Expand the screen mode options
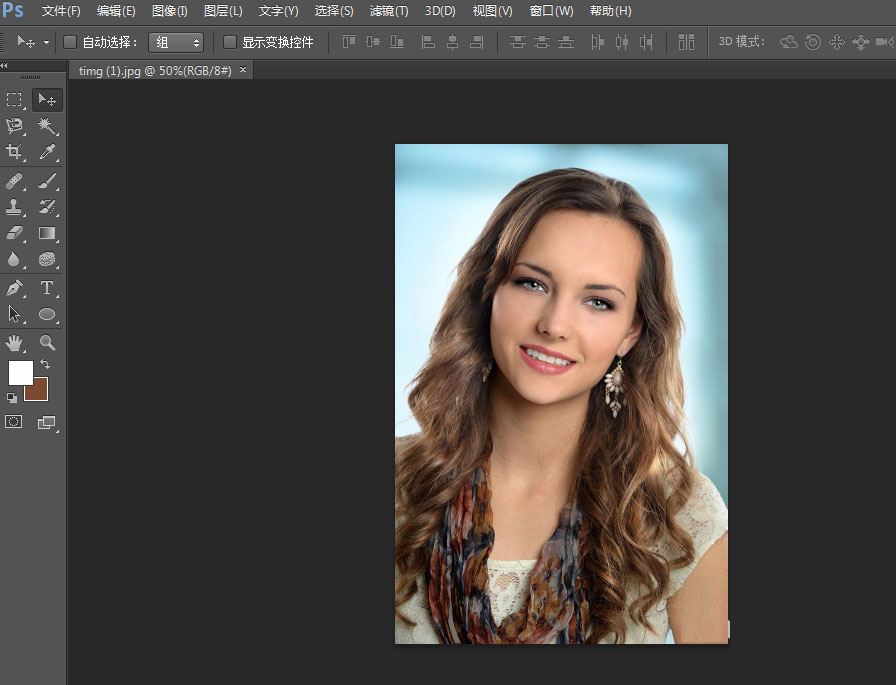896x685 pixels. tap(47, 421)
